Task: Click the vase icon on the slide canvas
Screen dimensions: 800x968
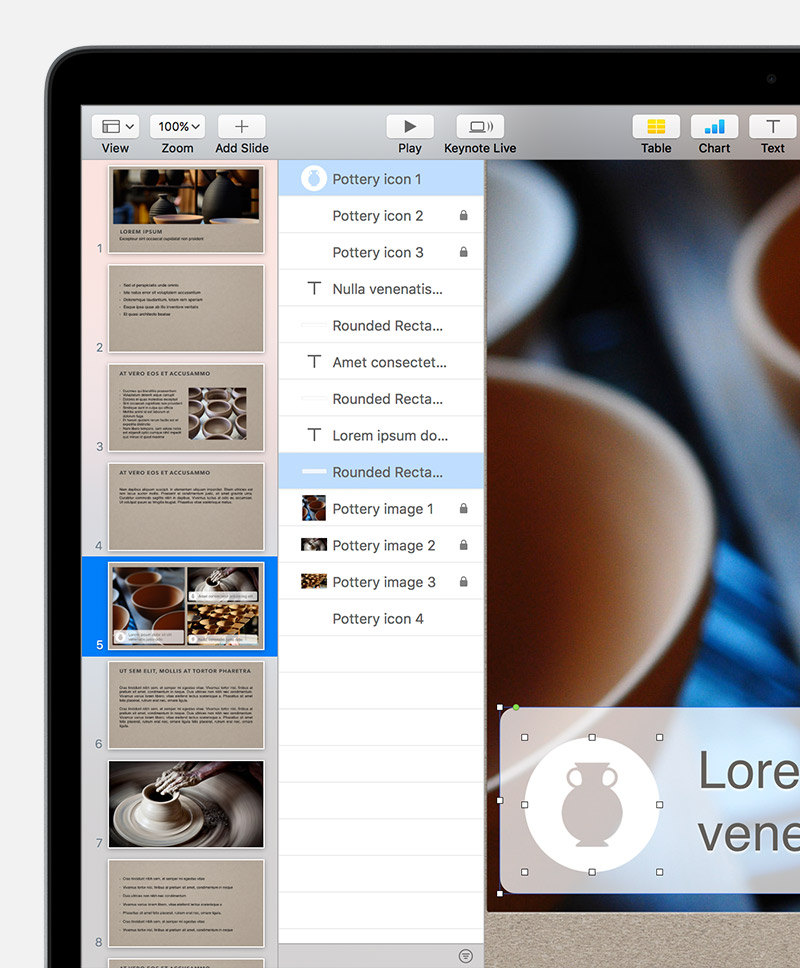Action: [x=591, y=804]
